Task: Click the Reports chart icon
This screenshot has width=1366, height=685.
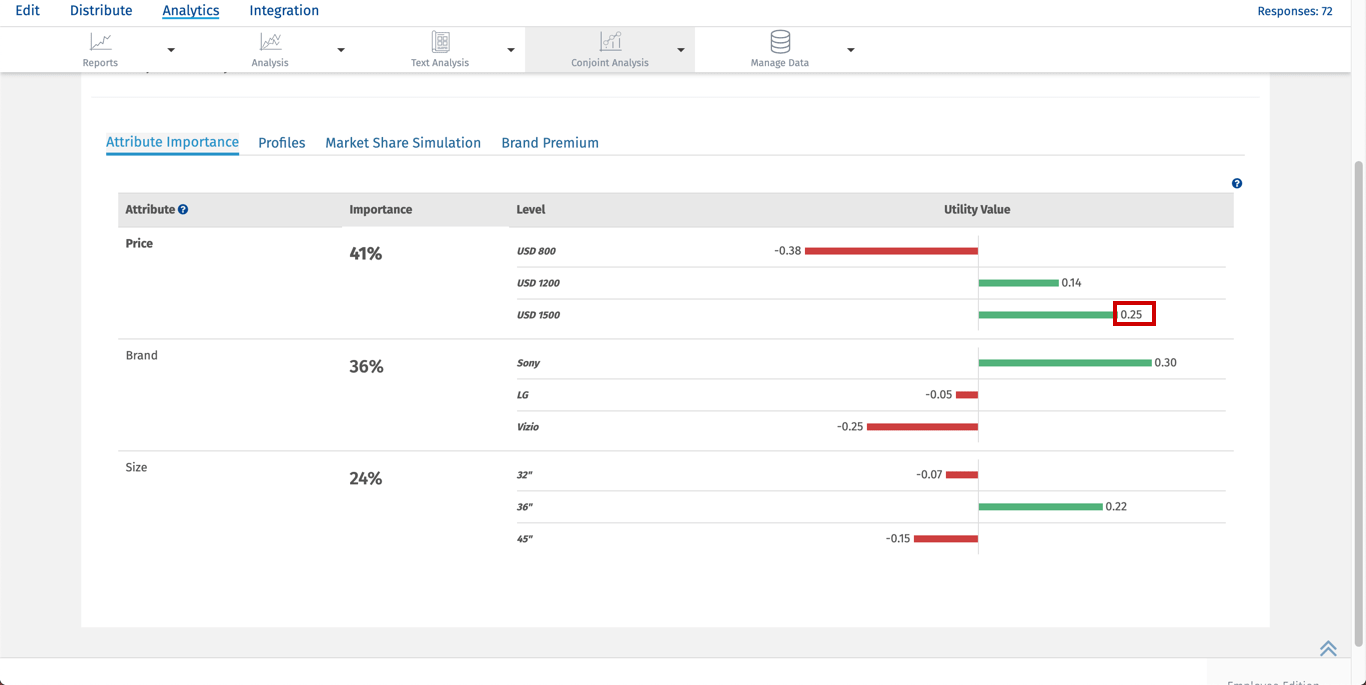Action: (100, 42)
